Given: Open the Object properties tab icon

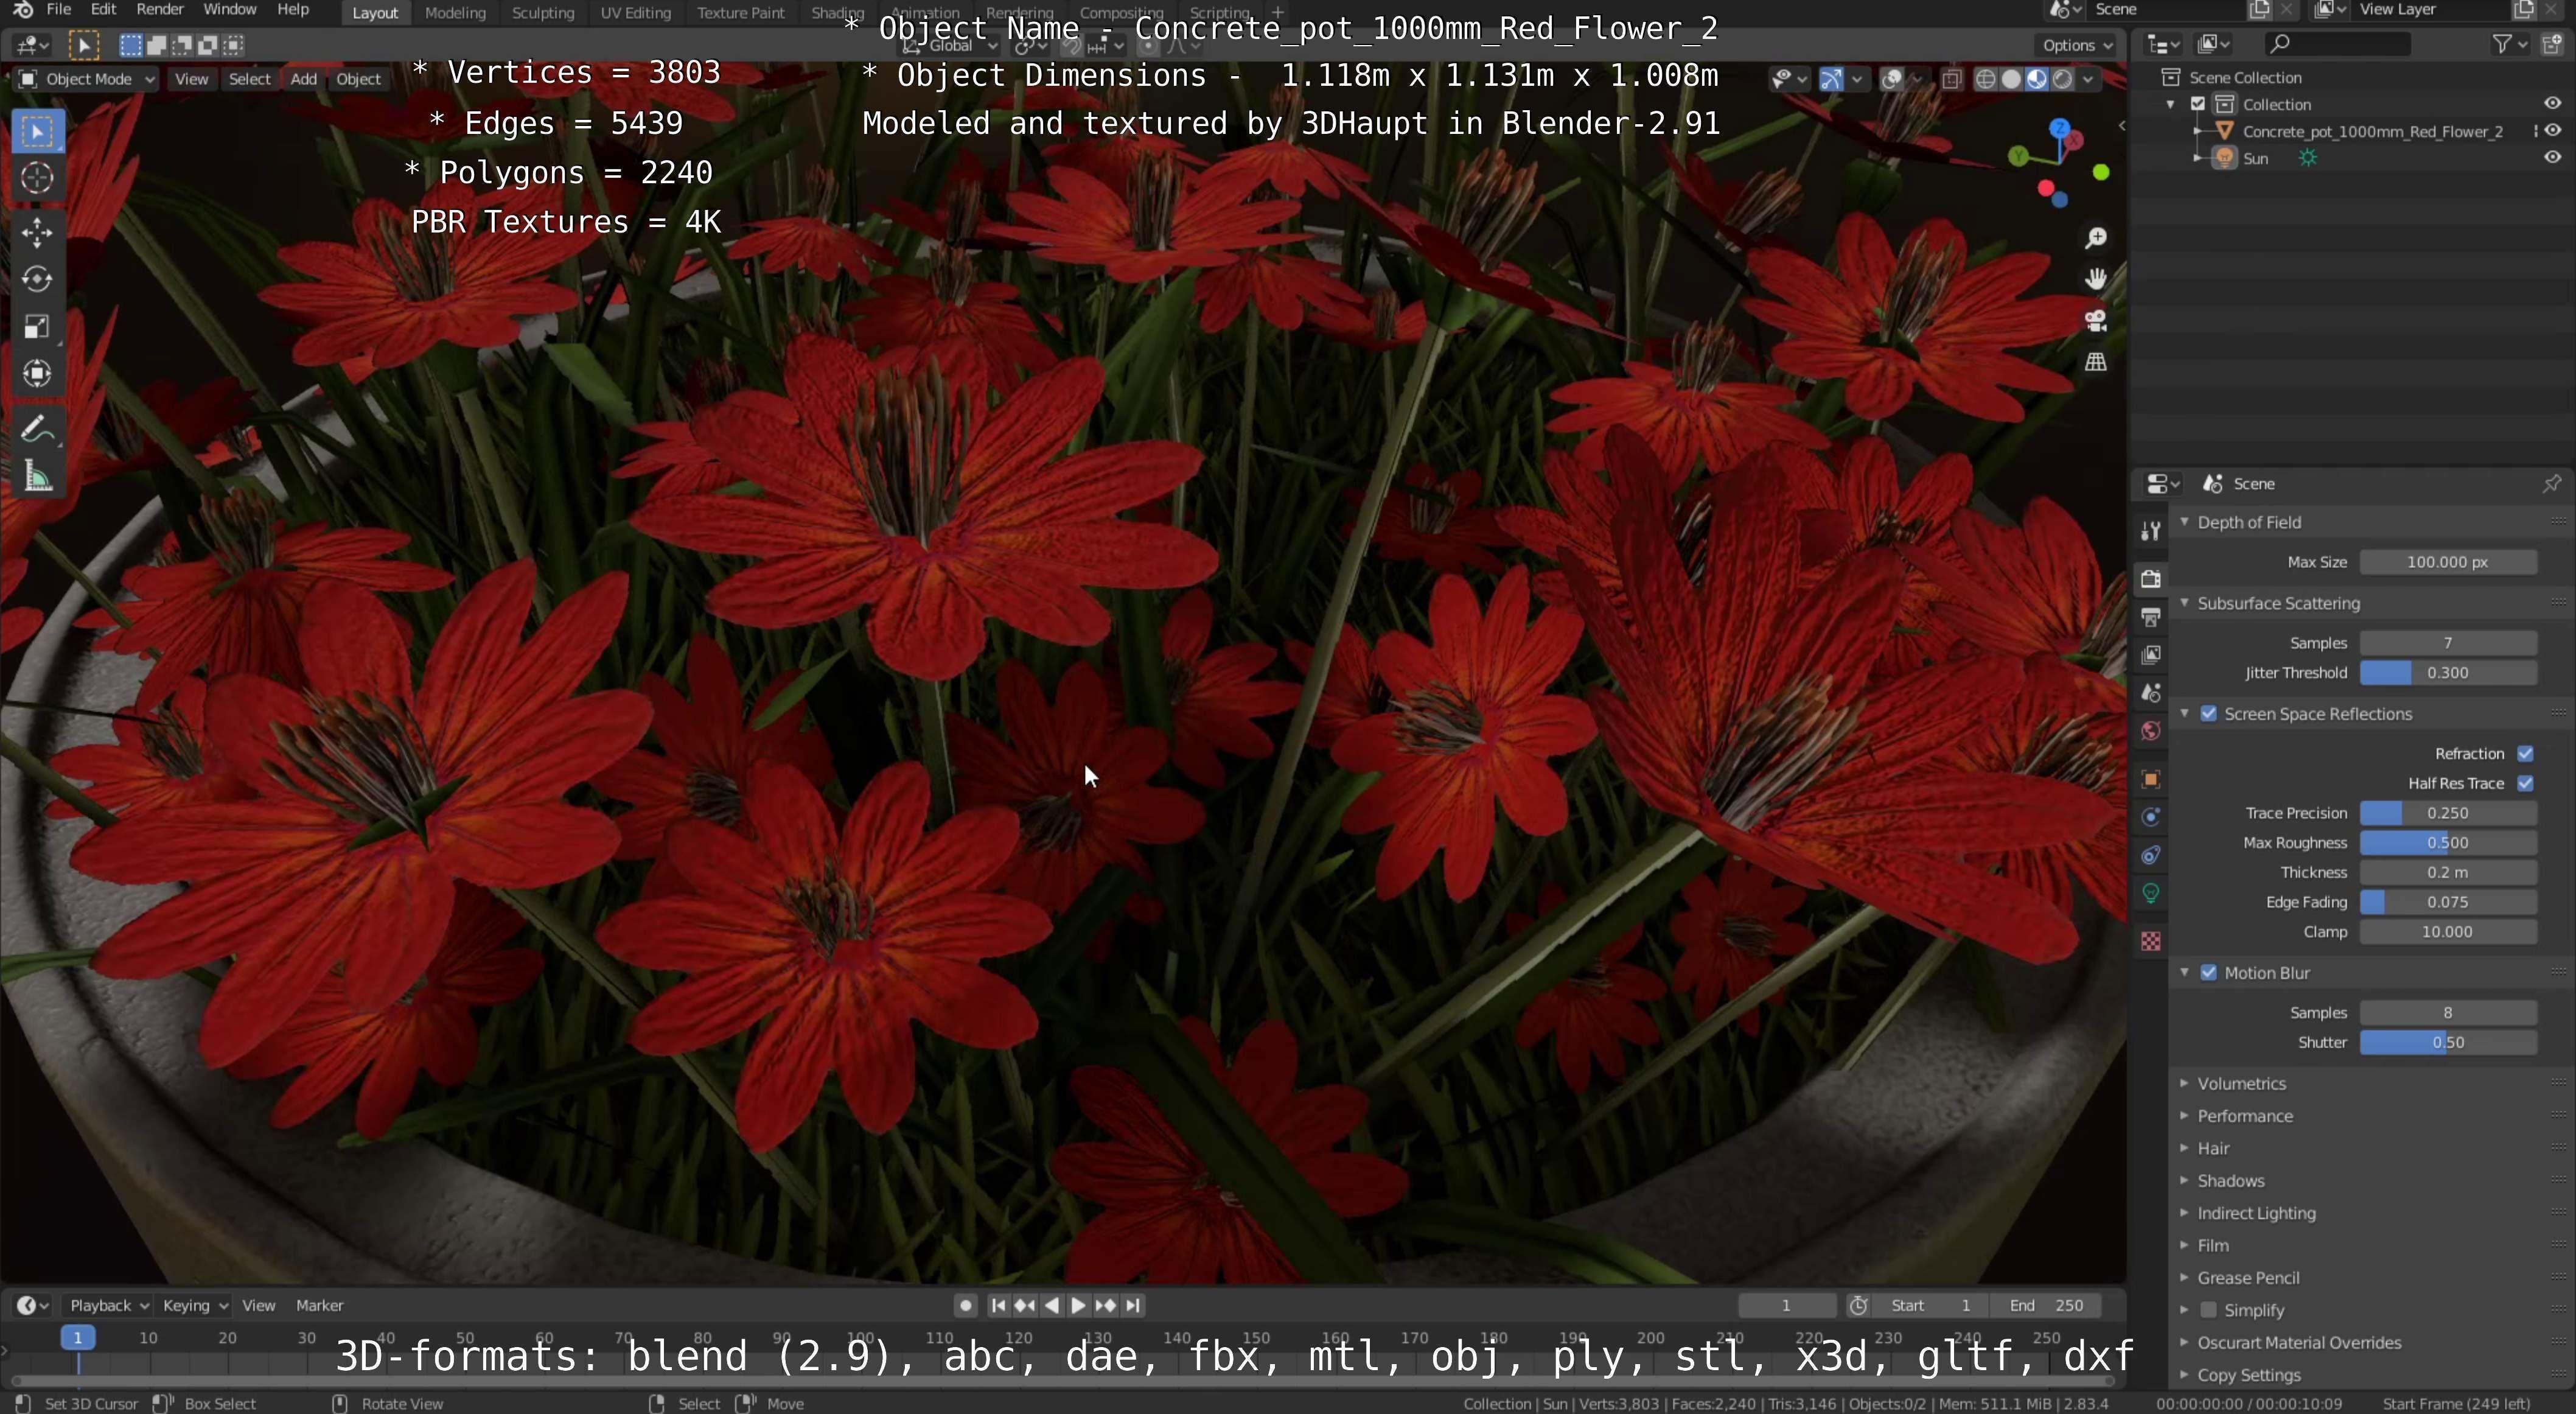Looking at the screenshot, I should 2150,779.
